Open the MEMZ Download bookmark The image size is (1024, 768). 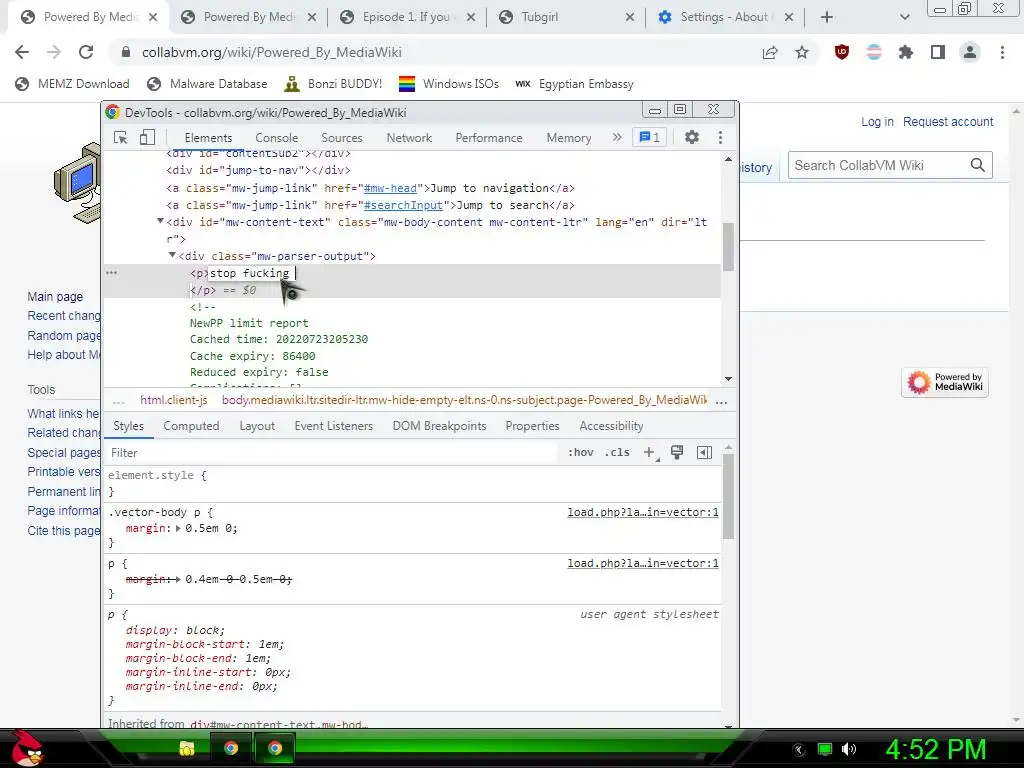(x=72, y=84)
